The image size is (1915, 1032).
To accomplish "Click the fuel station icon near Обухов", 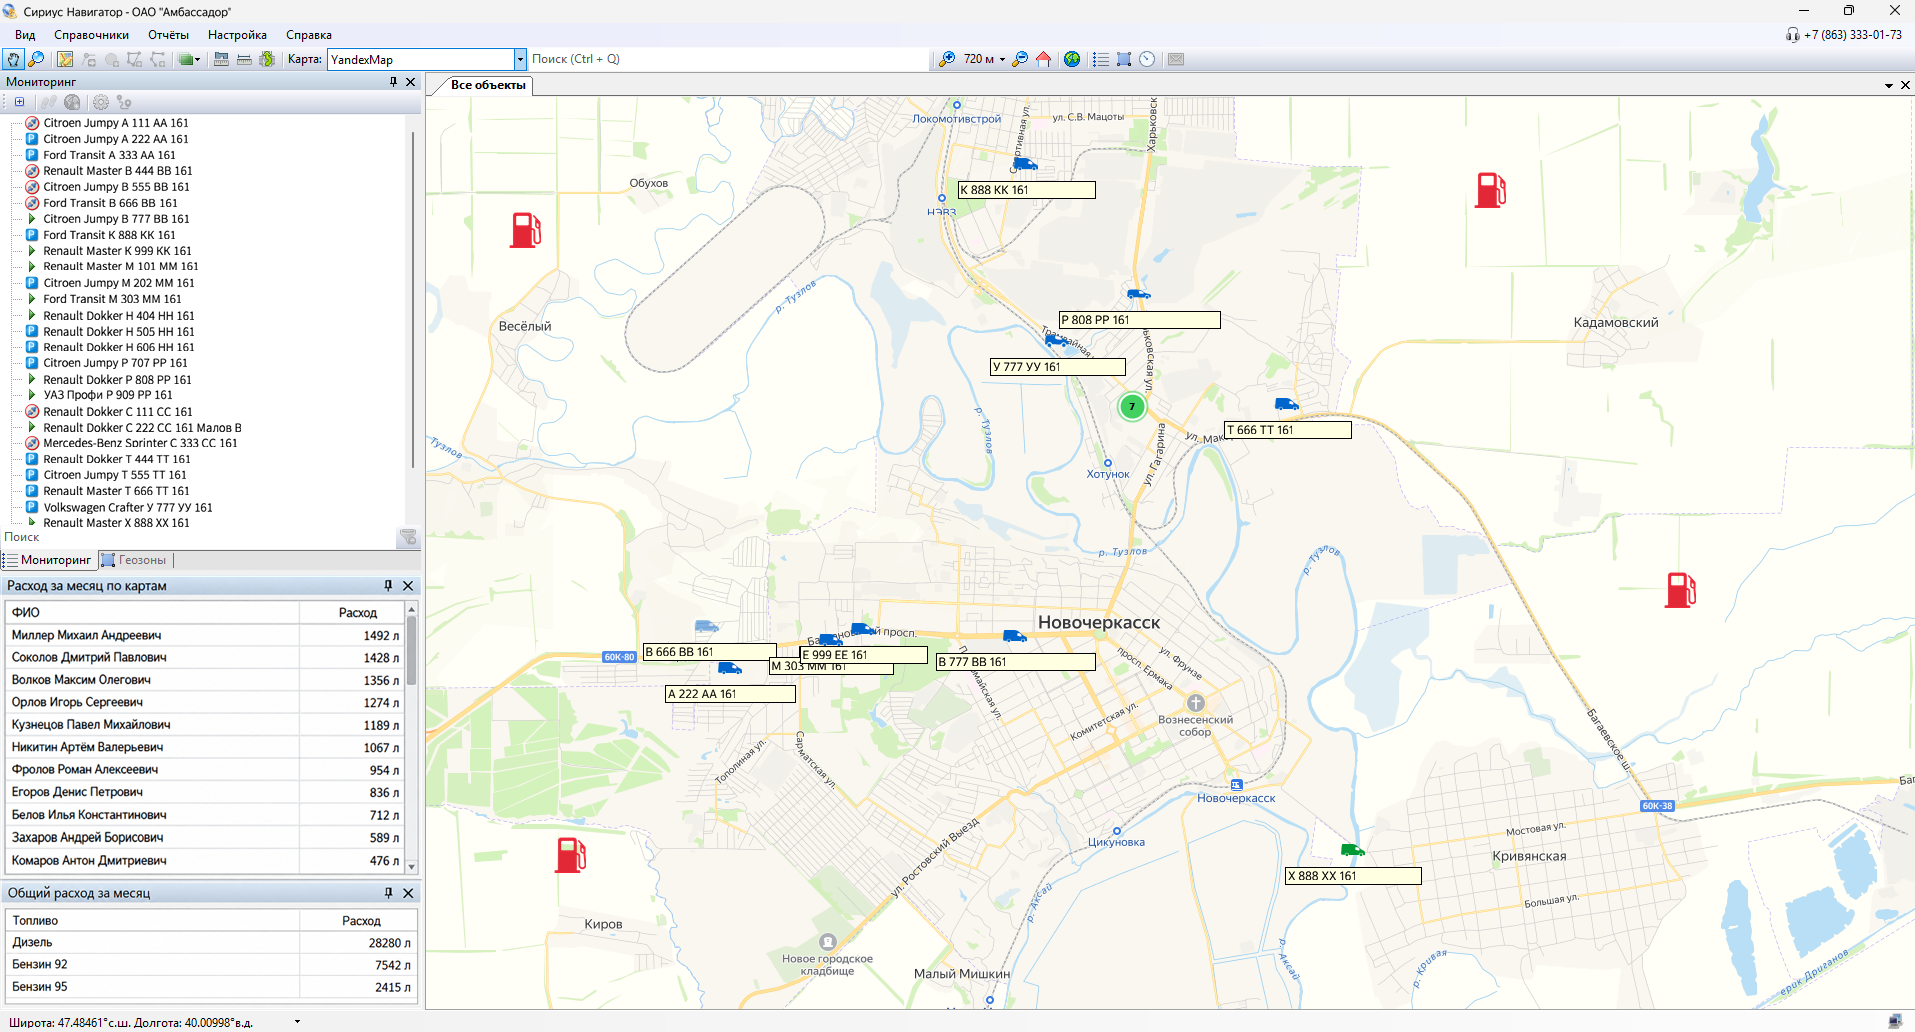I will pyautogui.click(x=525, y=230).
